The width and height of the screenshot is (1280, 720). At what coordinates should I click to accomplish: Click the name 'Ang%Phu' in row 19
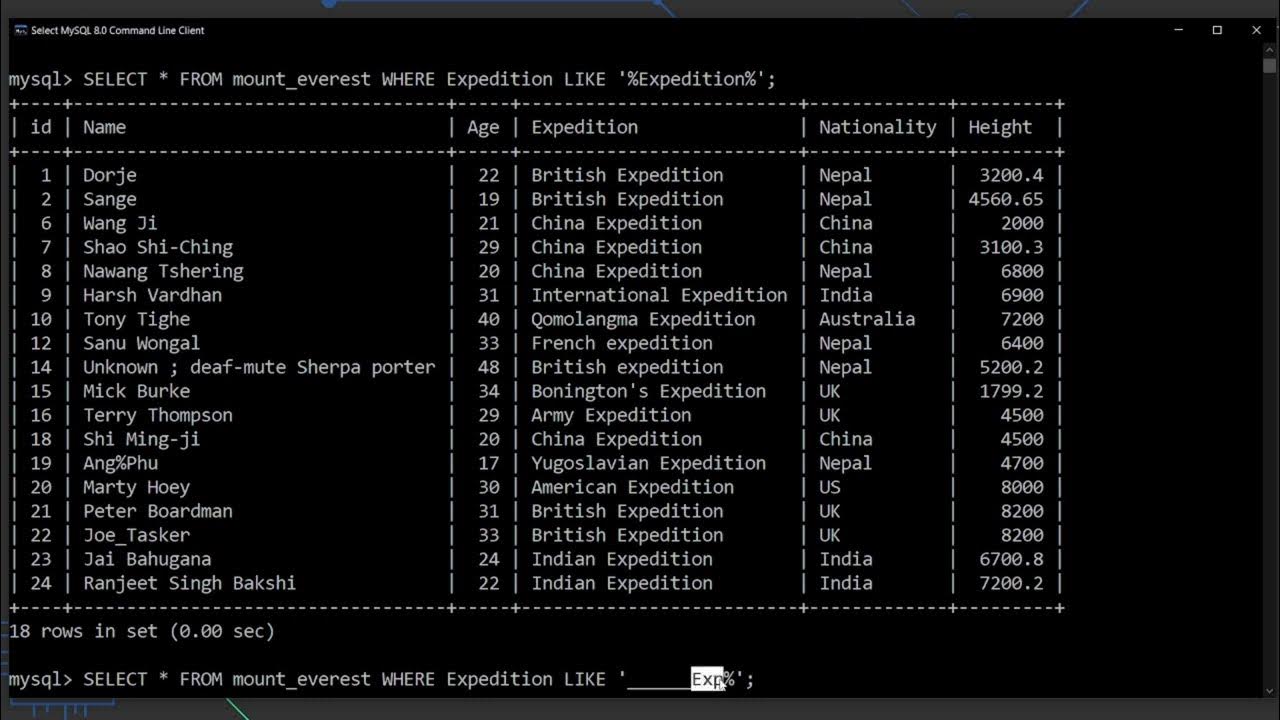120,463
